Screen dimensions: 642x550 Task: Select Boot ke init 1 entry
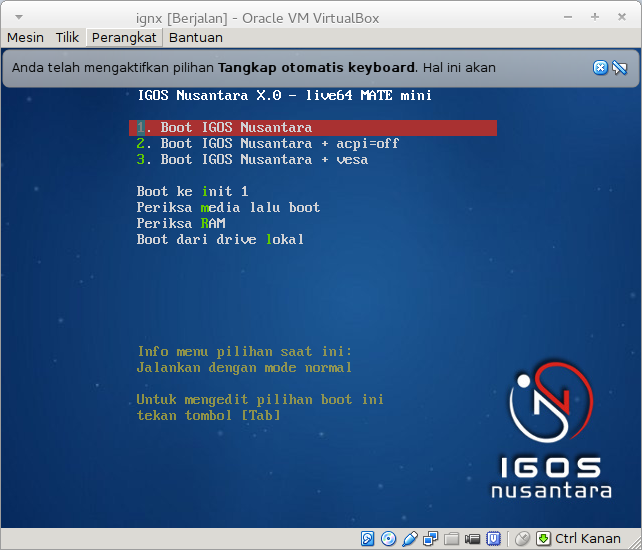point(192,192)
